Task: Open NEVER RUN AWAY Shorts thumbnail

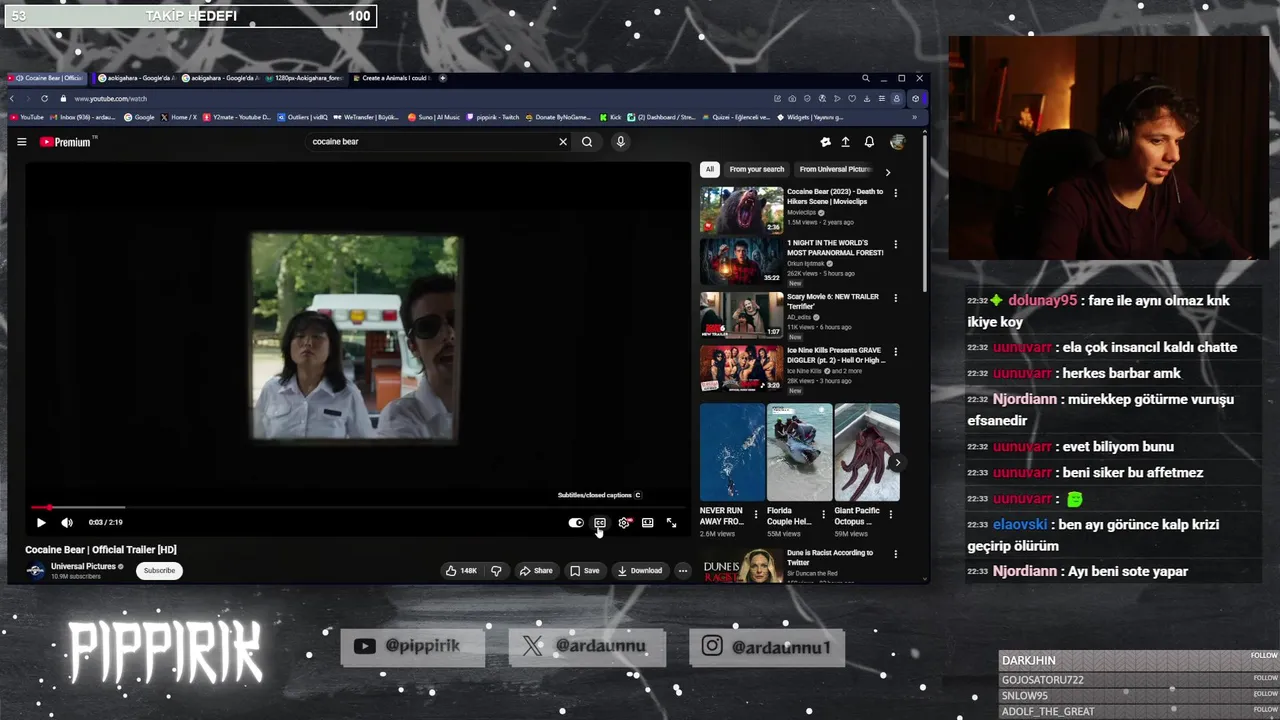Action: pyautogui.click(x=732, y=452)
